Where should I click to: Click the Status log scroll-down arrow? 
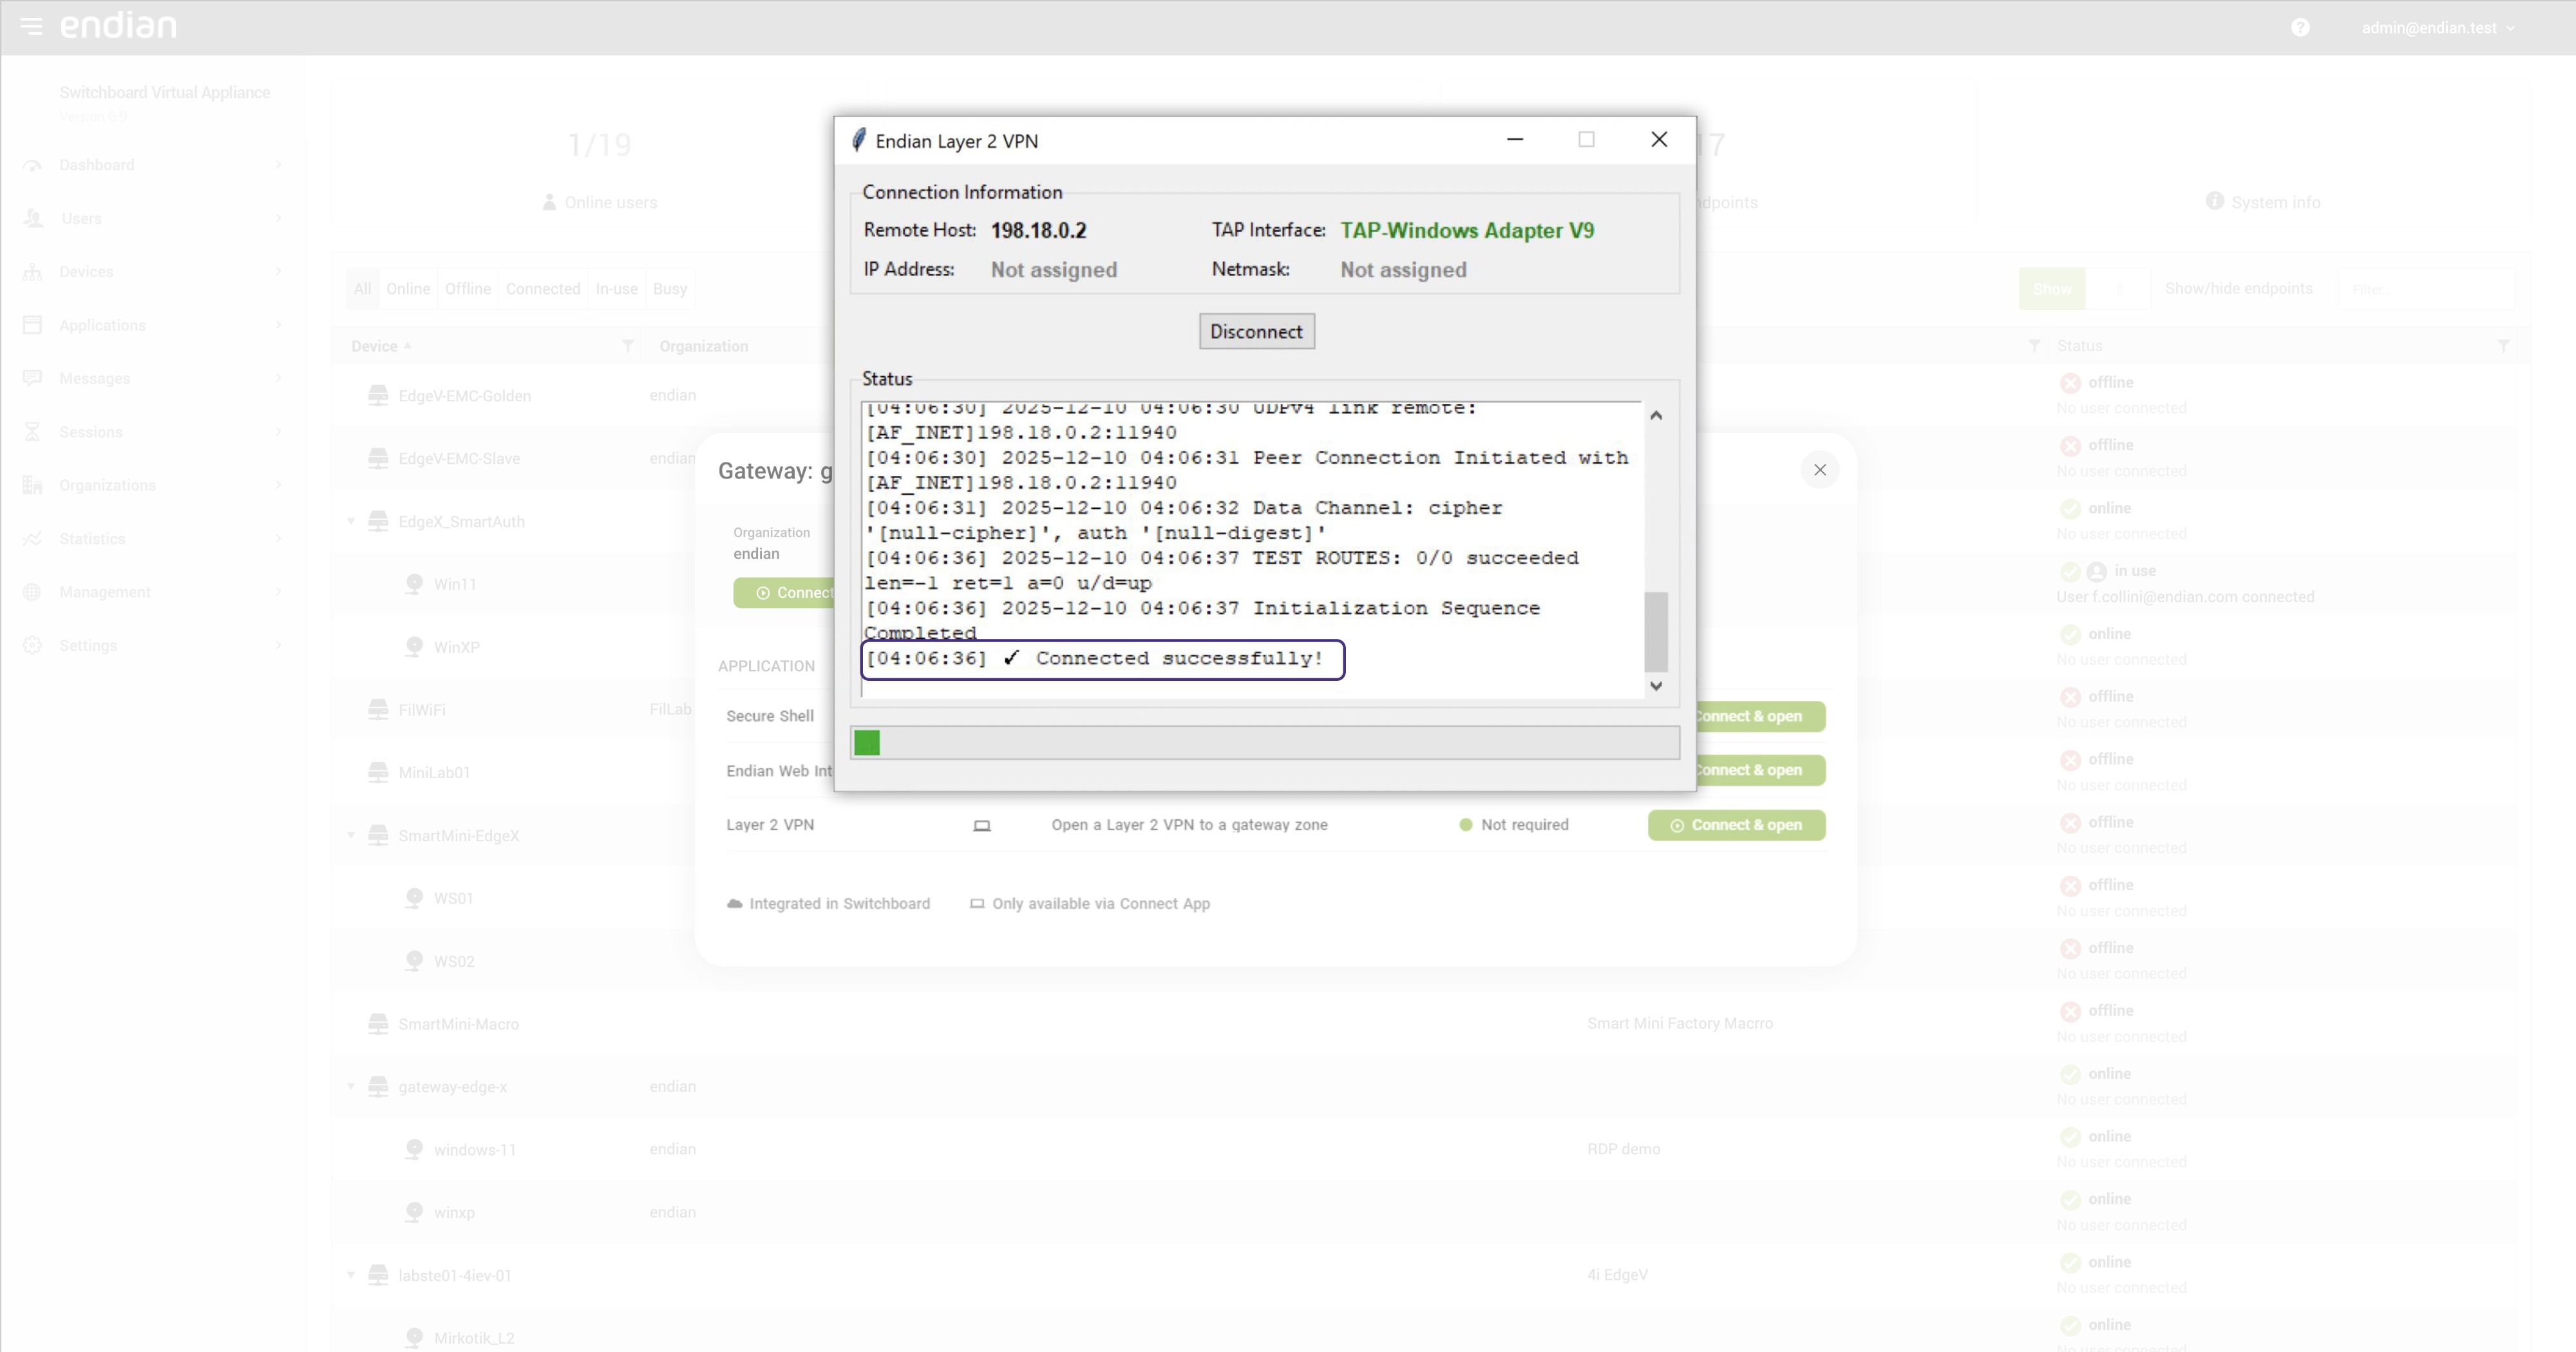coord(1656,686)
